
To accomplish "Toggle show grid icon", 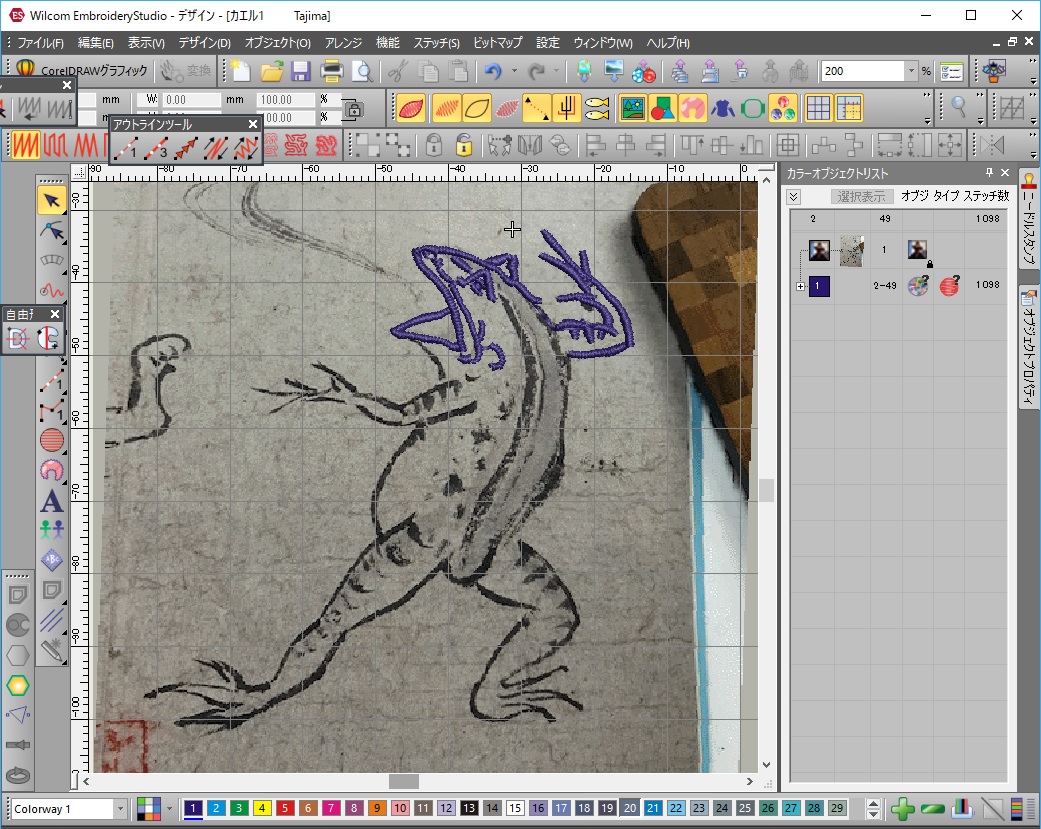I will (x=818, y=108).
